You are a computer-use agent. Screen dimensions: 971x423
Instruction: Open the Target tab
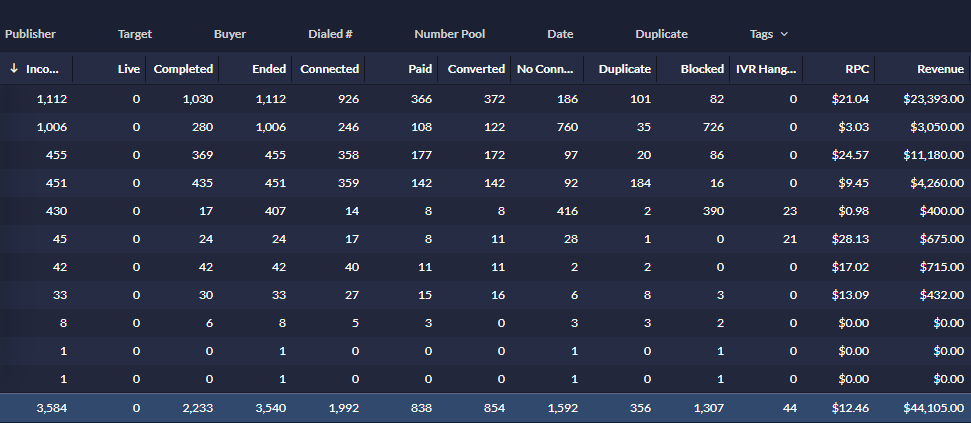click(x=135, y=34)
